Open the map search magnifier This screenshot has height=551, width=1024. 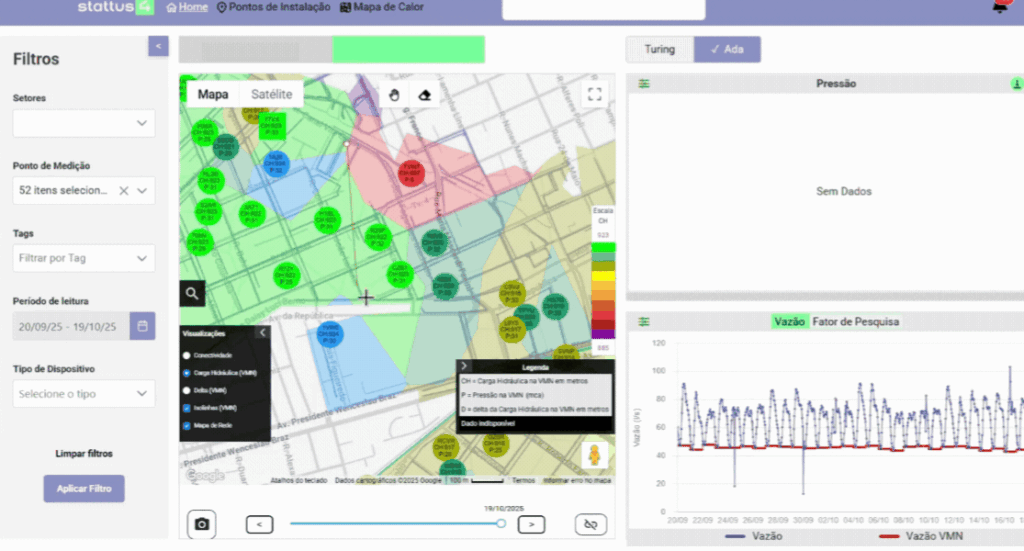coord(194,293)
